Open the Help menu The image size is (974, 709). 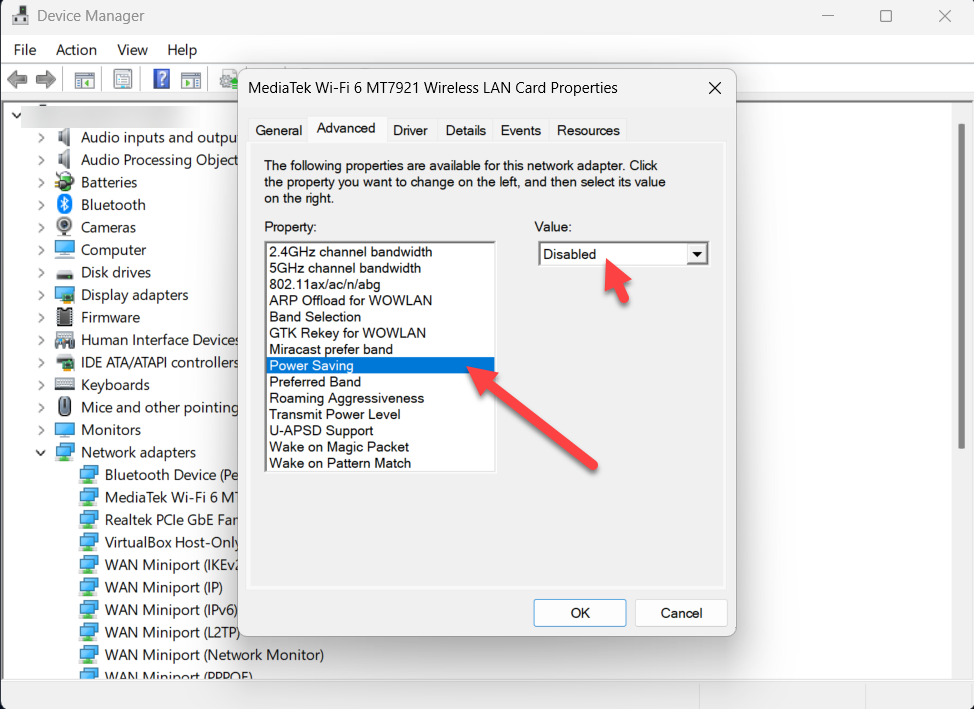pyautogui.click(x=182, y=50)
